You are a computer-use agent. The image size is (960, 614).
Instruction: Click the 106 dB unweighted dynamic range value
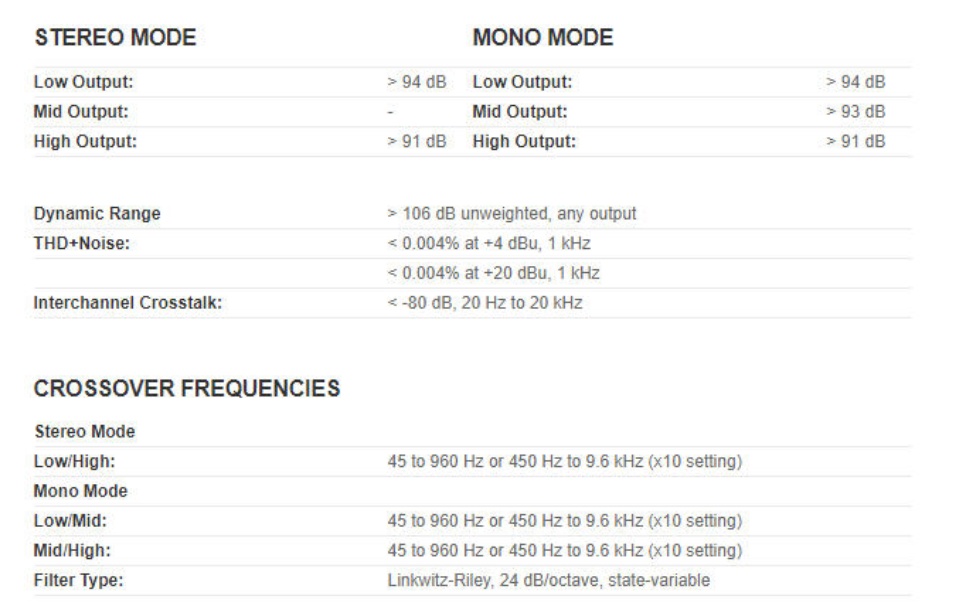(511, 213)
